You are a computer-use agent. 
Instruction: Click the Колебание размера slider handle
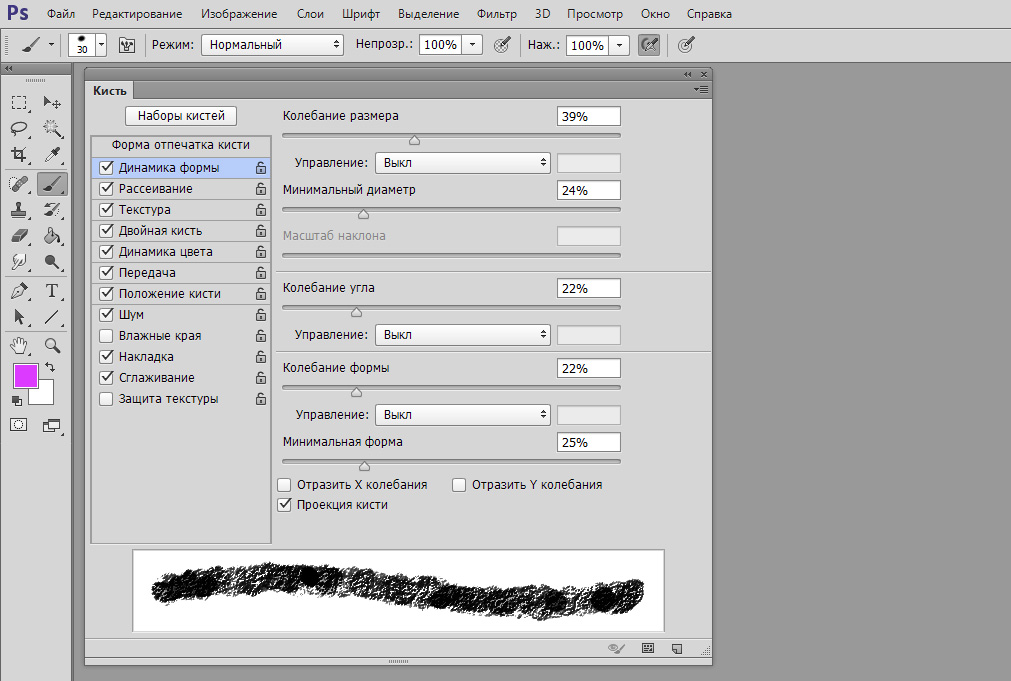point(415,140)
